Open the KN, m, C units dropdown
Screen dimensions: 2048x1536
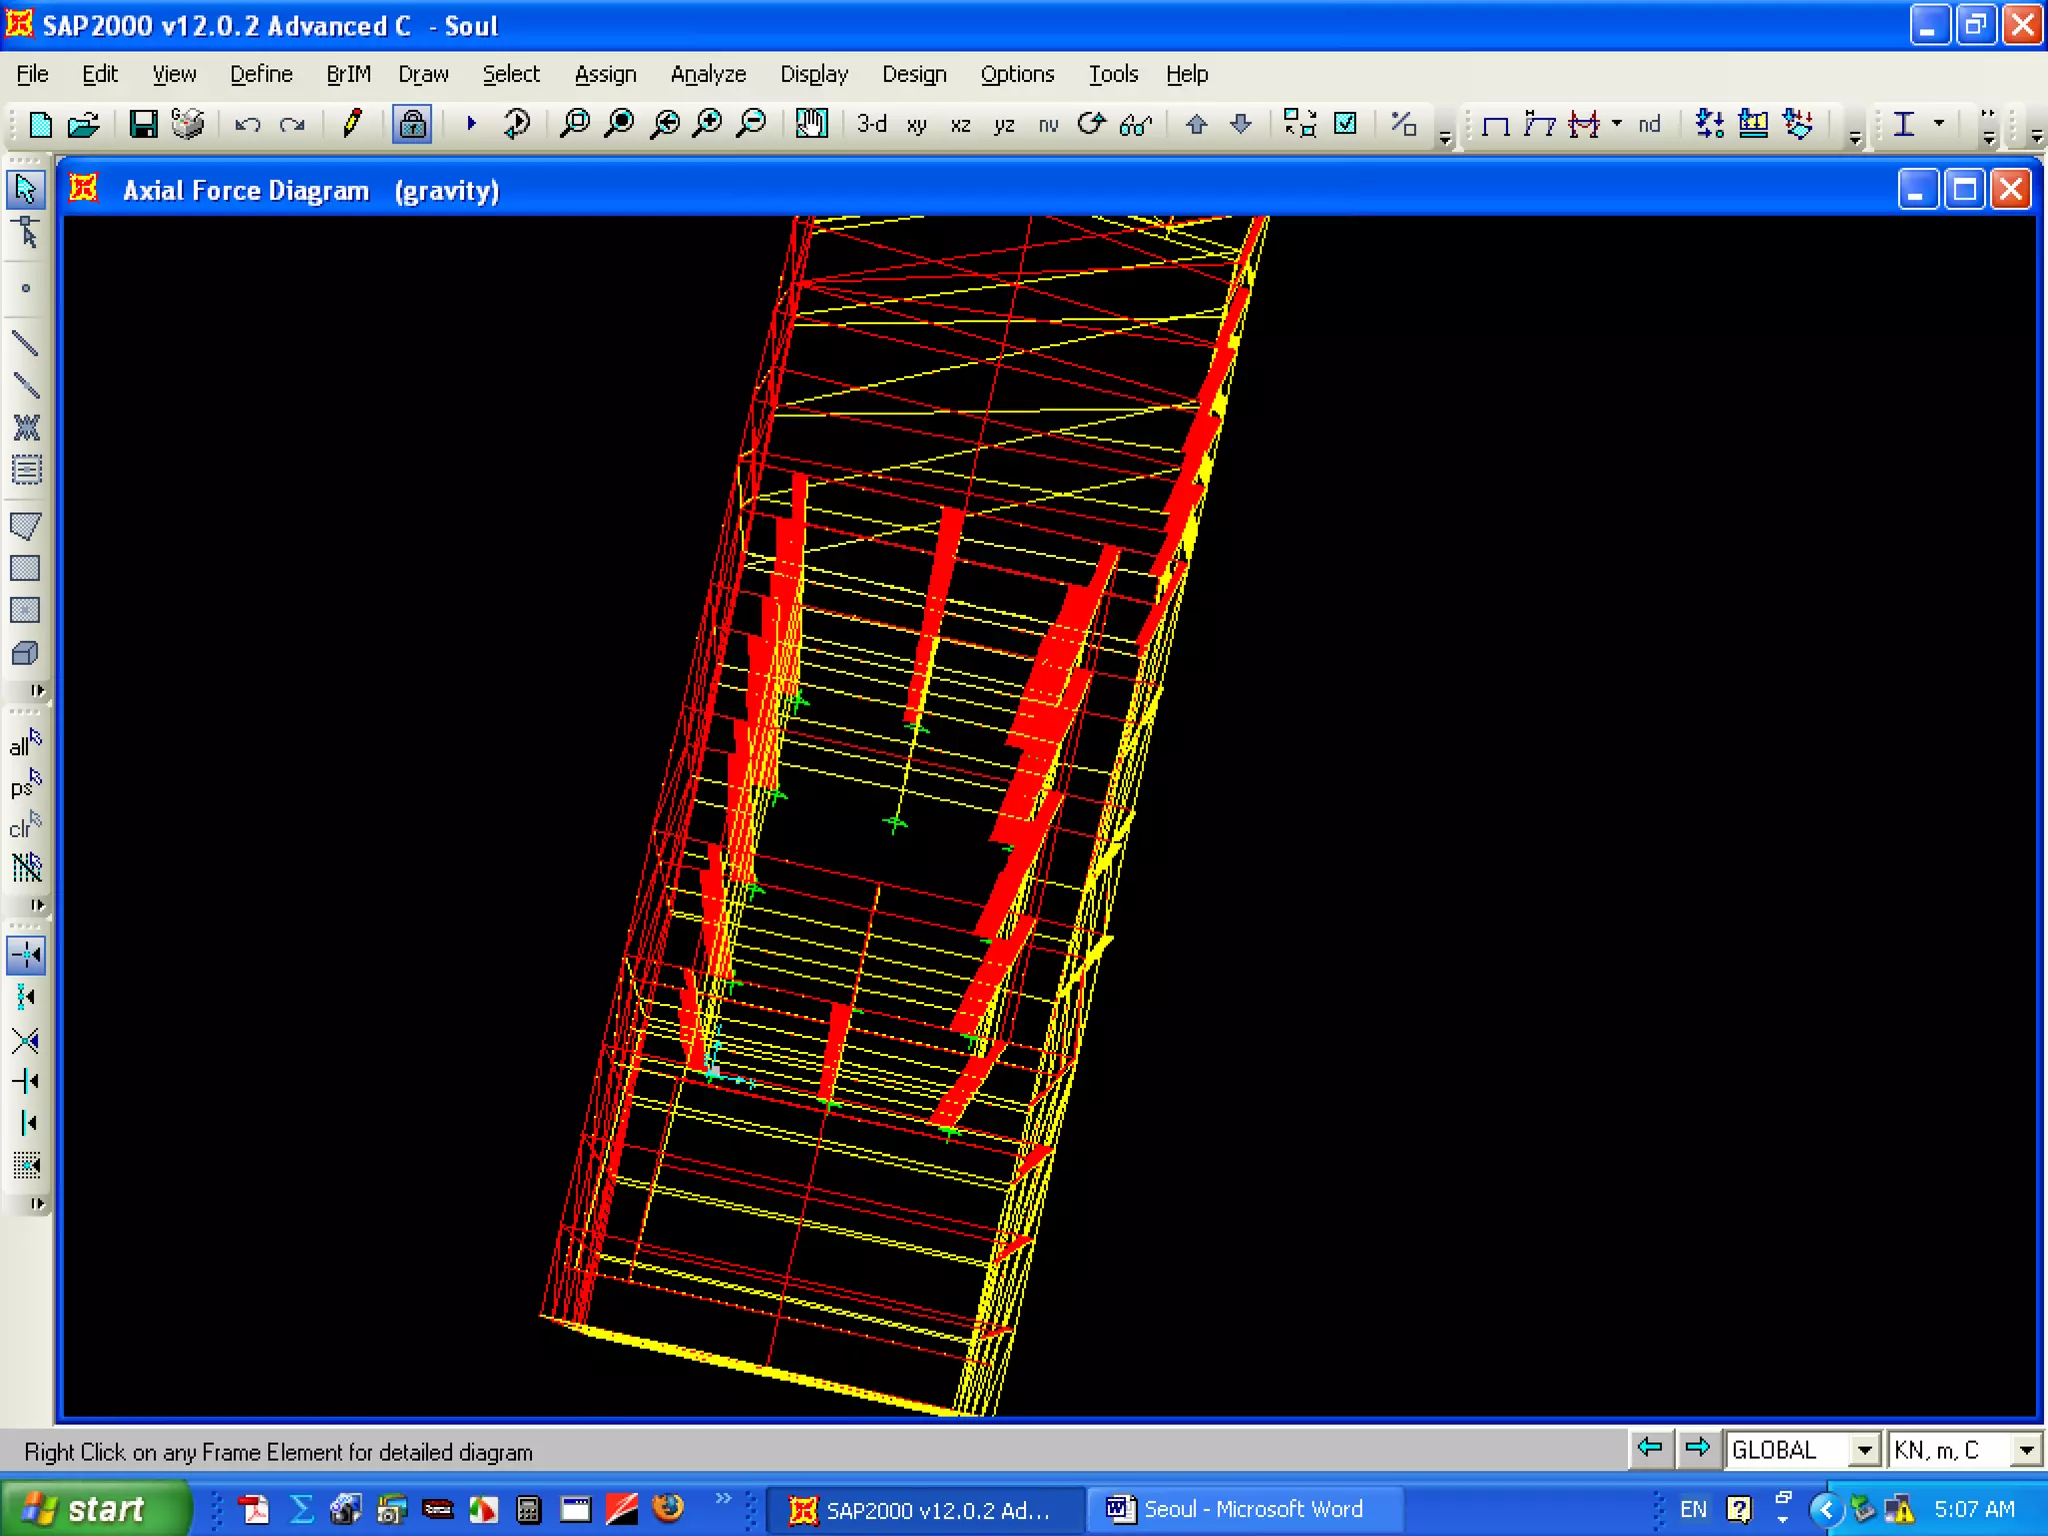(x=2025, y=1450)
